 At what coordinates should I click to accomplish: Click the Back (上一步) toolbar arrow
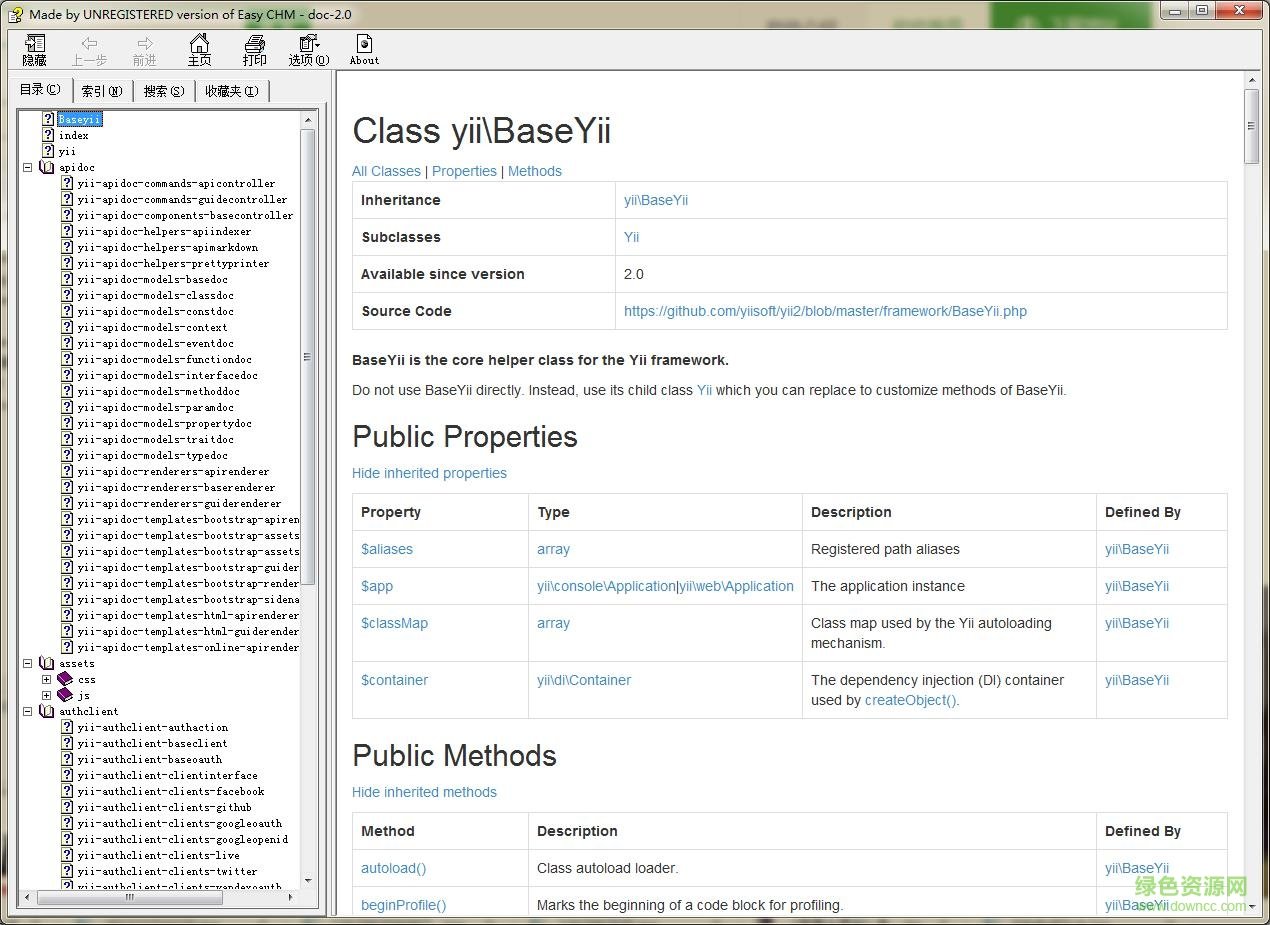(89, 50)
